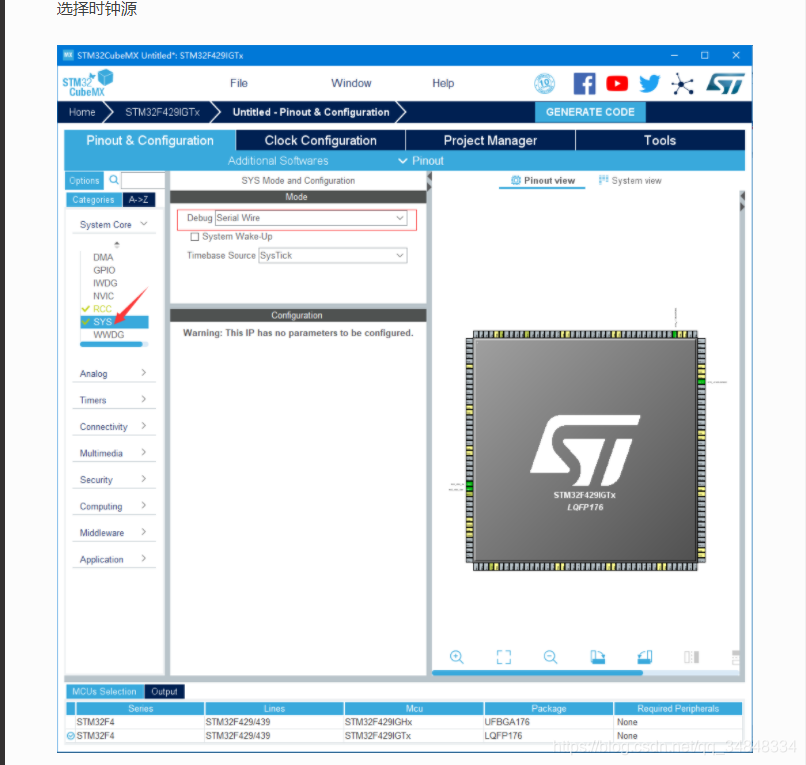
Task: Go to Home breadcrumb
Action: [x=82, y=112]
